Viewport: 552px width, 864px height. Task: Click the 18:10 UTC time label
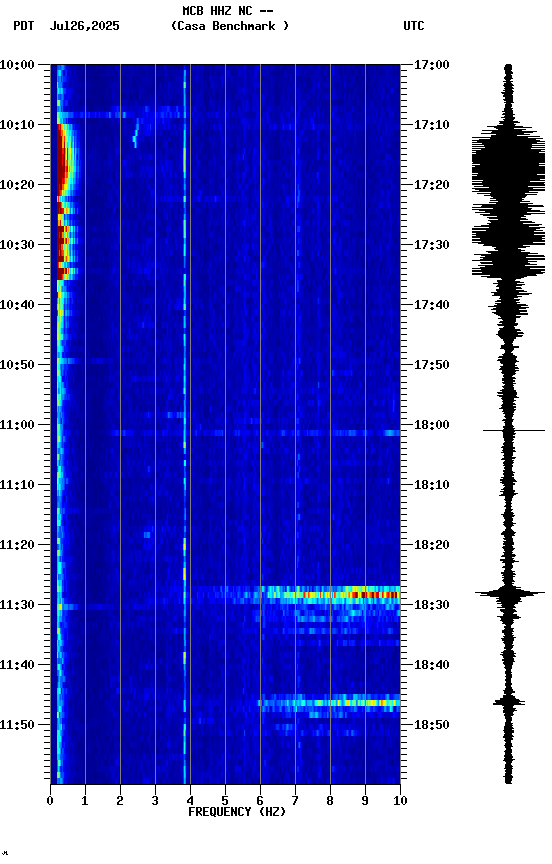pos(432,485)
